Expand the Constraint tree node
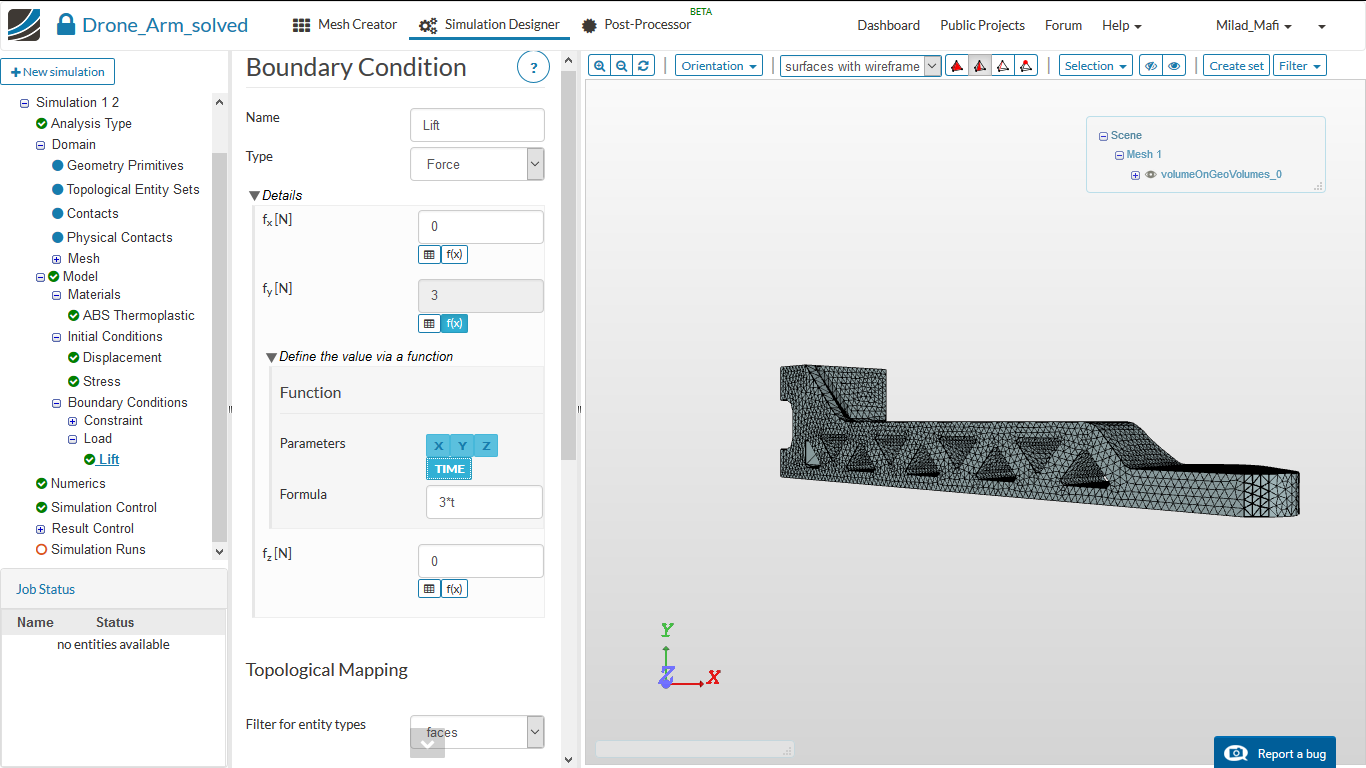This screenshot has width=1366, height=768. (73, 421)
